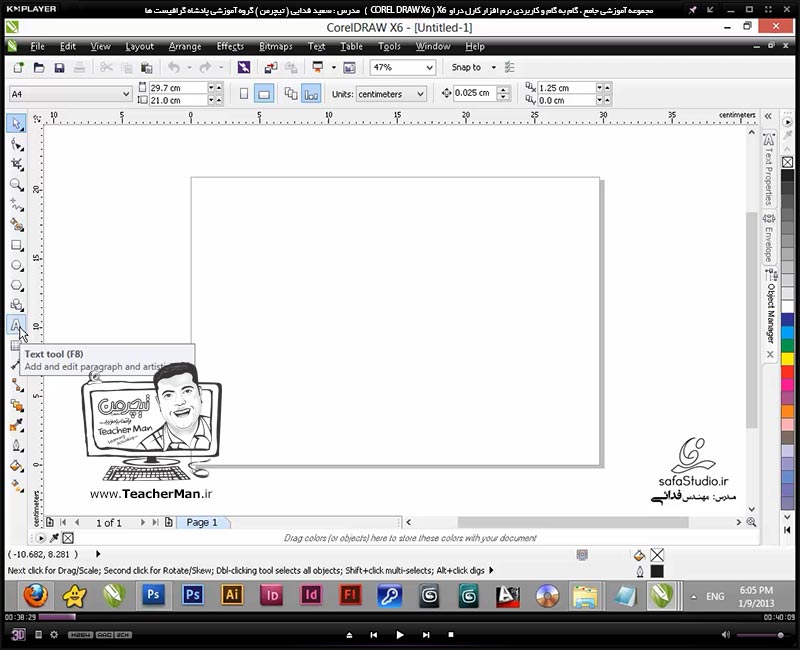Screen dimensions: 800x650
Task: Open the Text Properties docker tab
Action: point(769,169)
